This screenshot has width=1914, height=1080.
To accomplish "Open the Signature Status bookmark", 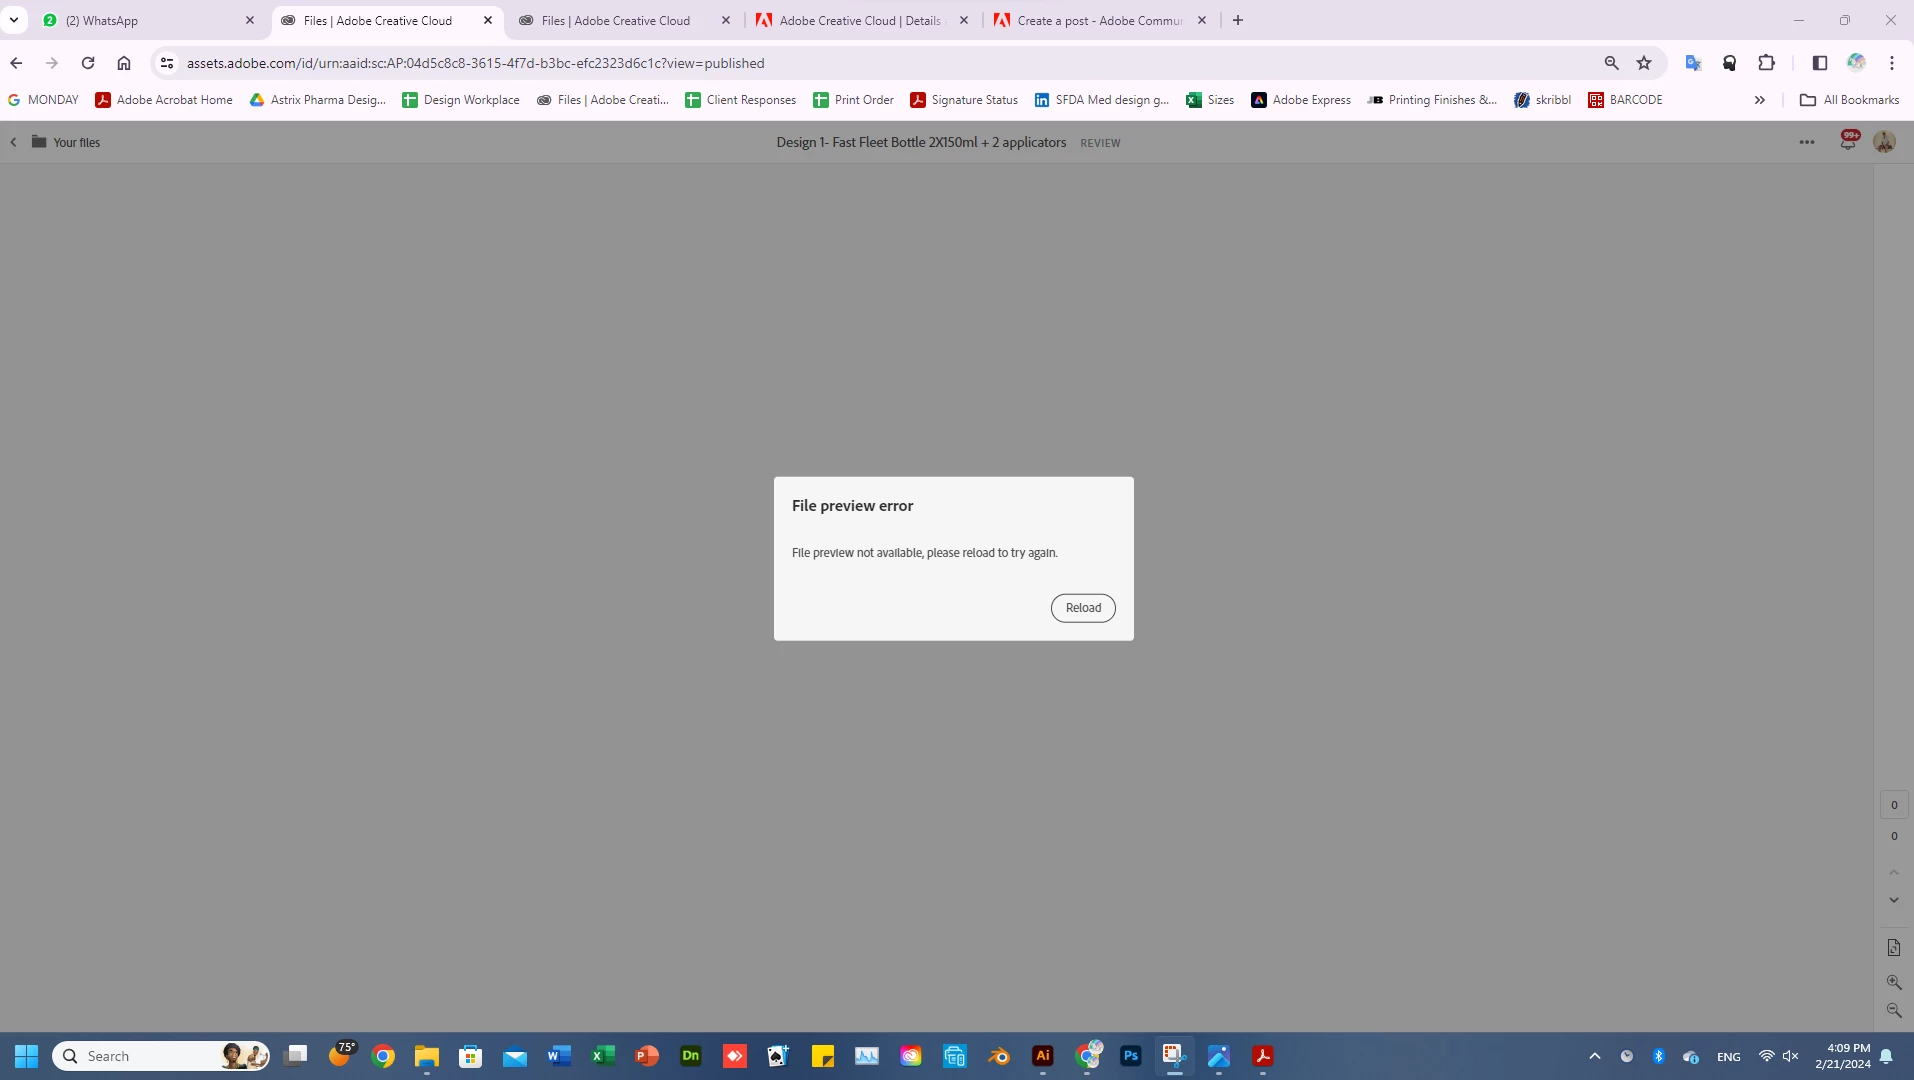I will coord(964,100).
